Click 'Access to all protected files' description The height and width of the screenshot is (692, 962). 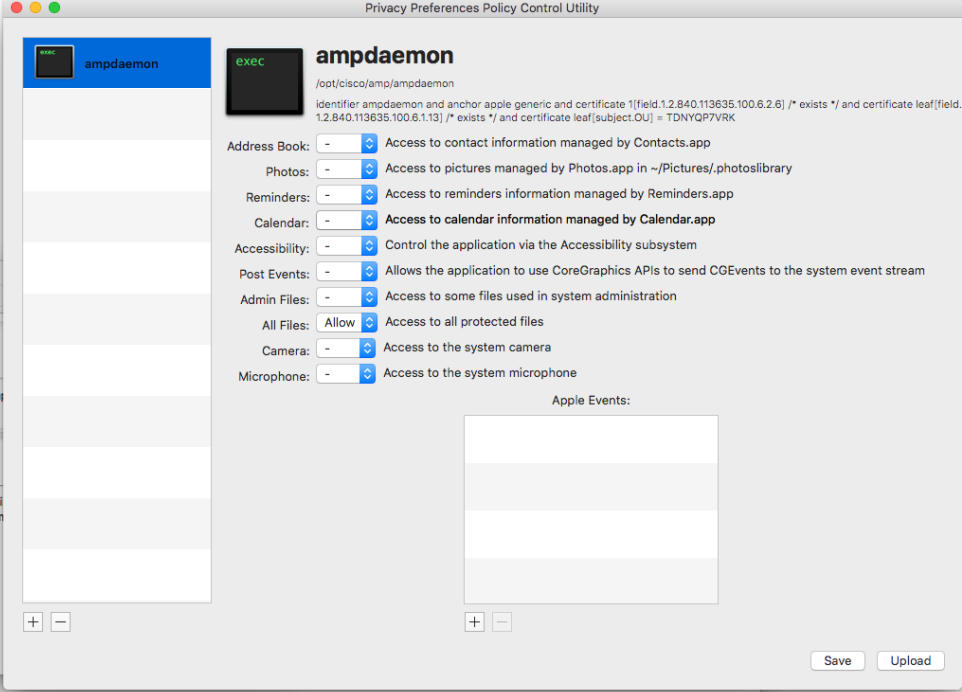point(464,321)
